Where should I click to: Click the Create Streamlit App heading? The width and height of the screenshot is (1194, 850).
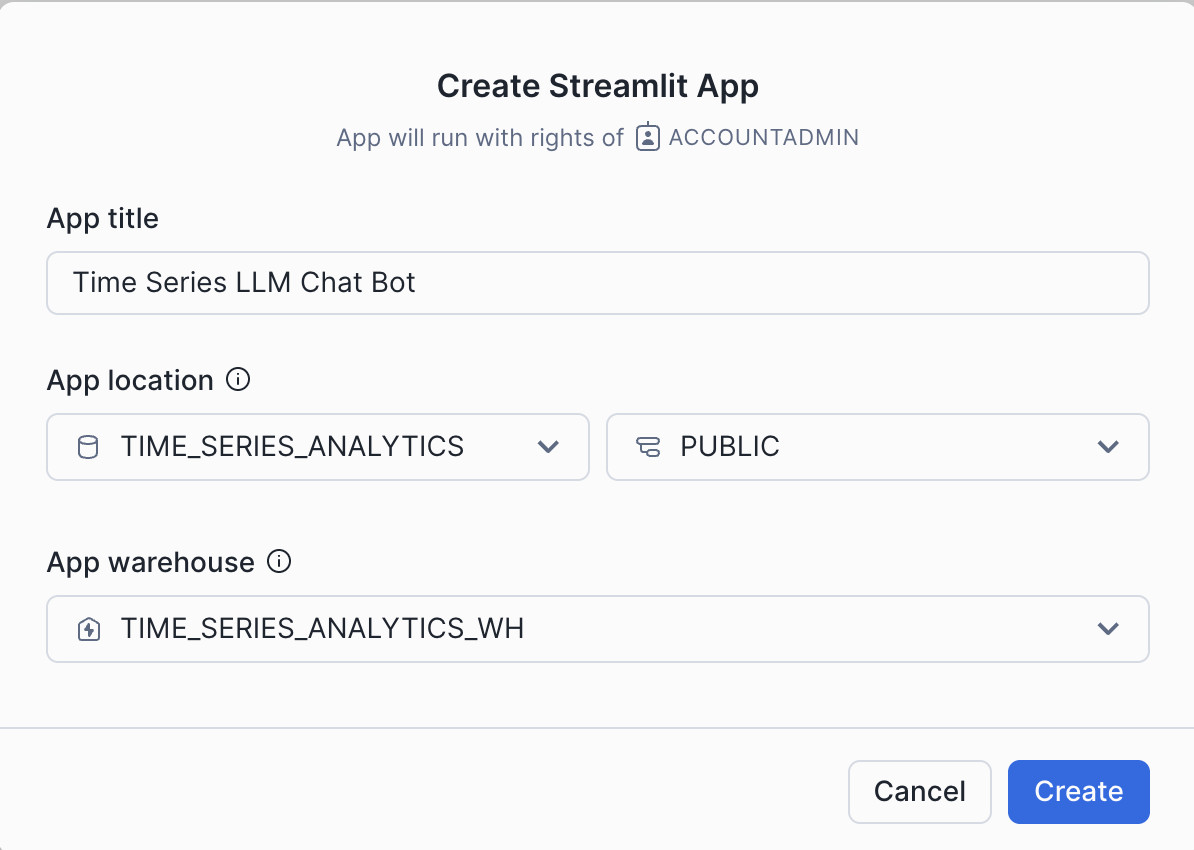coord(597,86)
